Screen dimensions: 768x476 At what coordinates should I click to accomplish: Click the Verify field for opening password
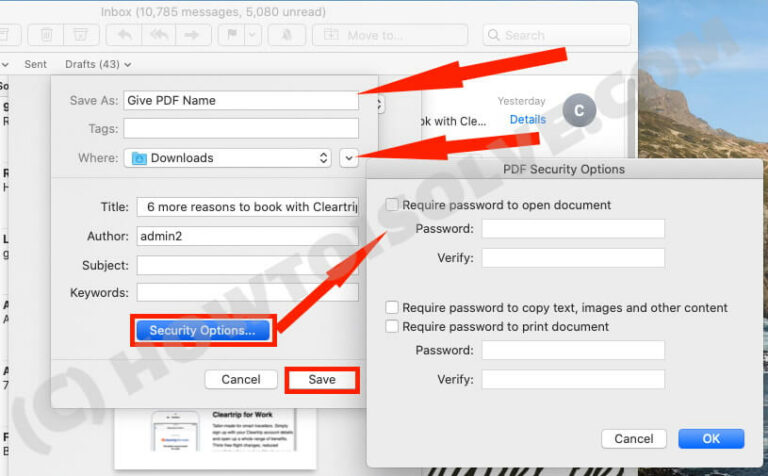573,258
